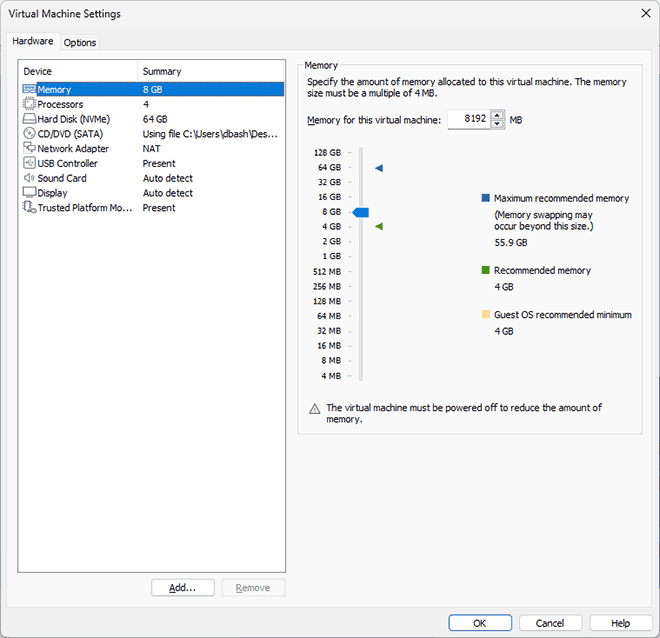Select the Hard Disk (NVMe) row
The height and width of the screenshot is (638, 660).
[153, 119]
